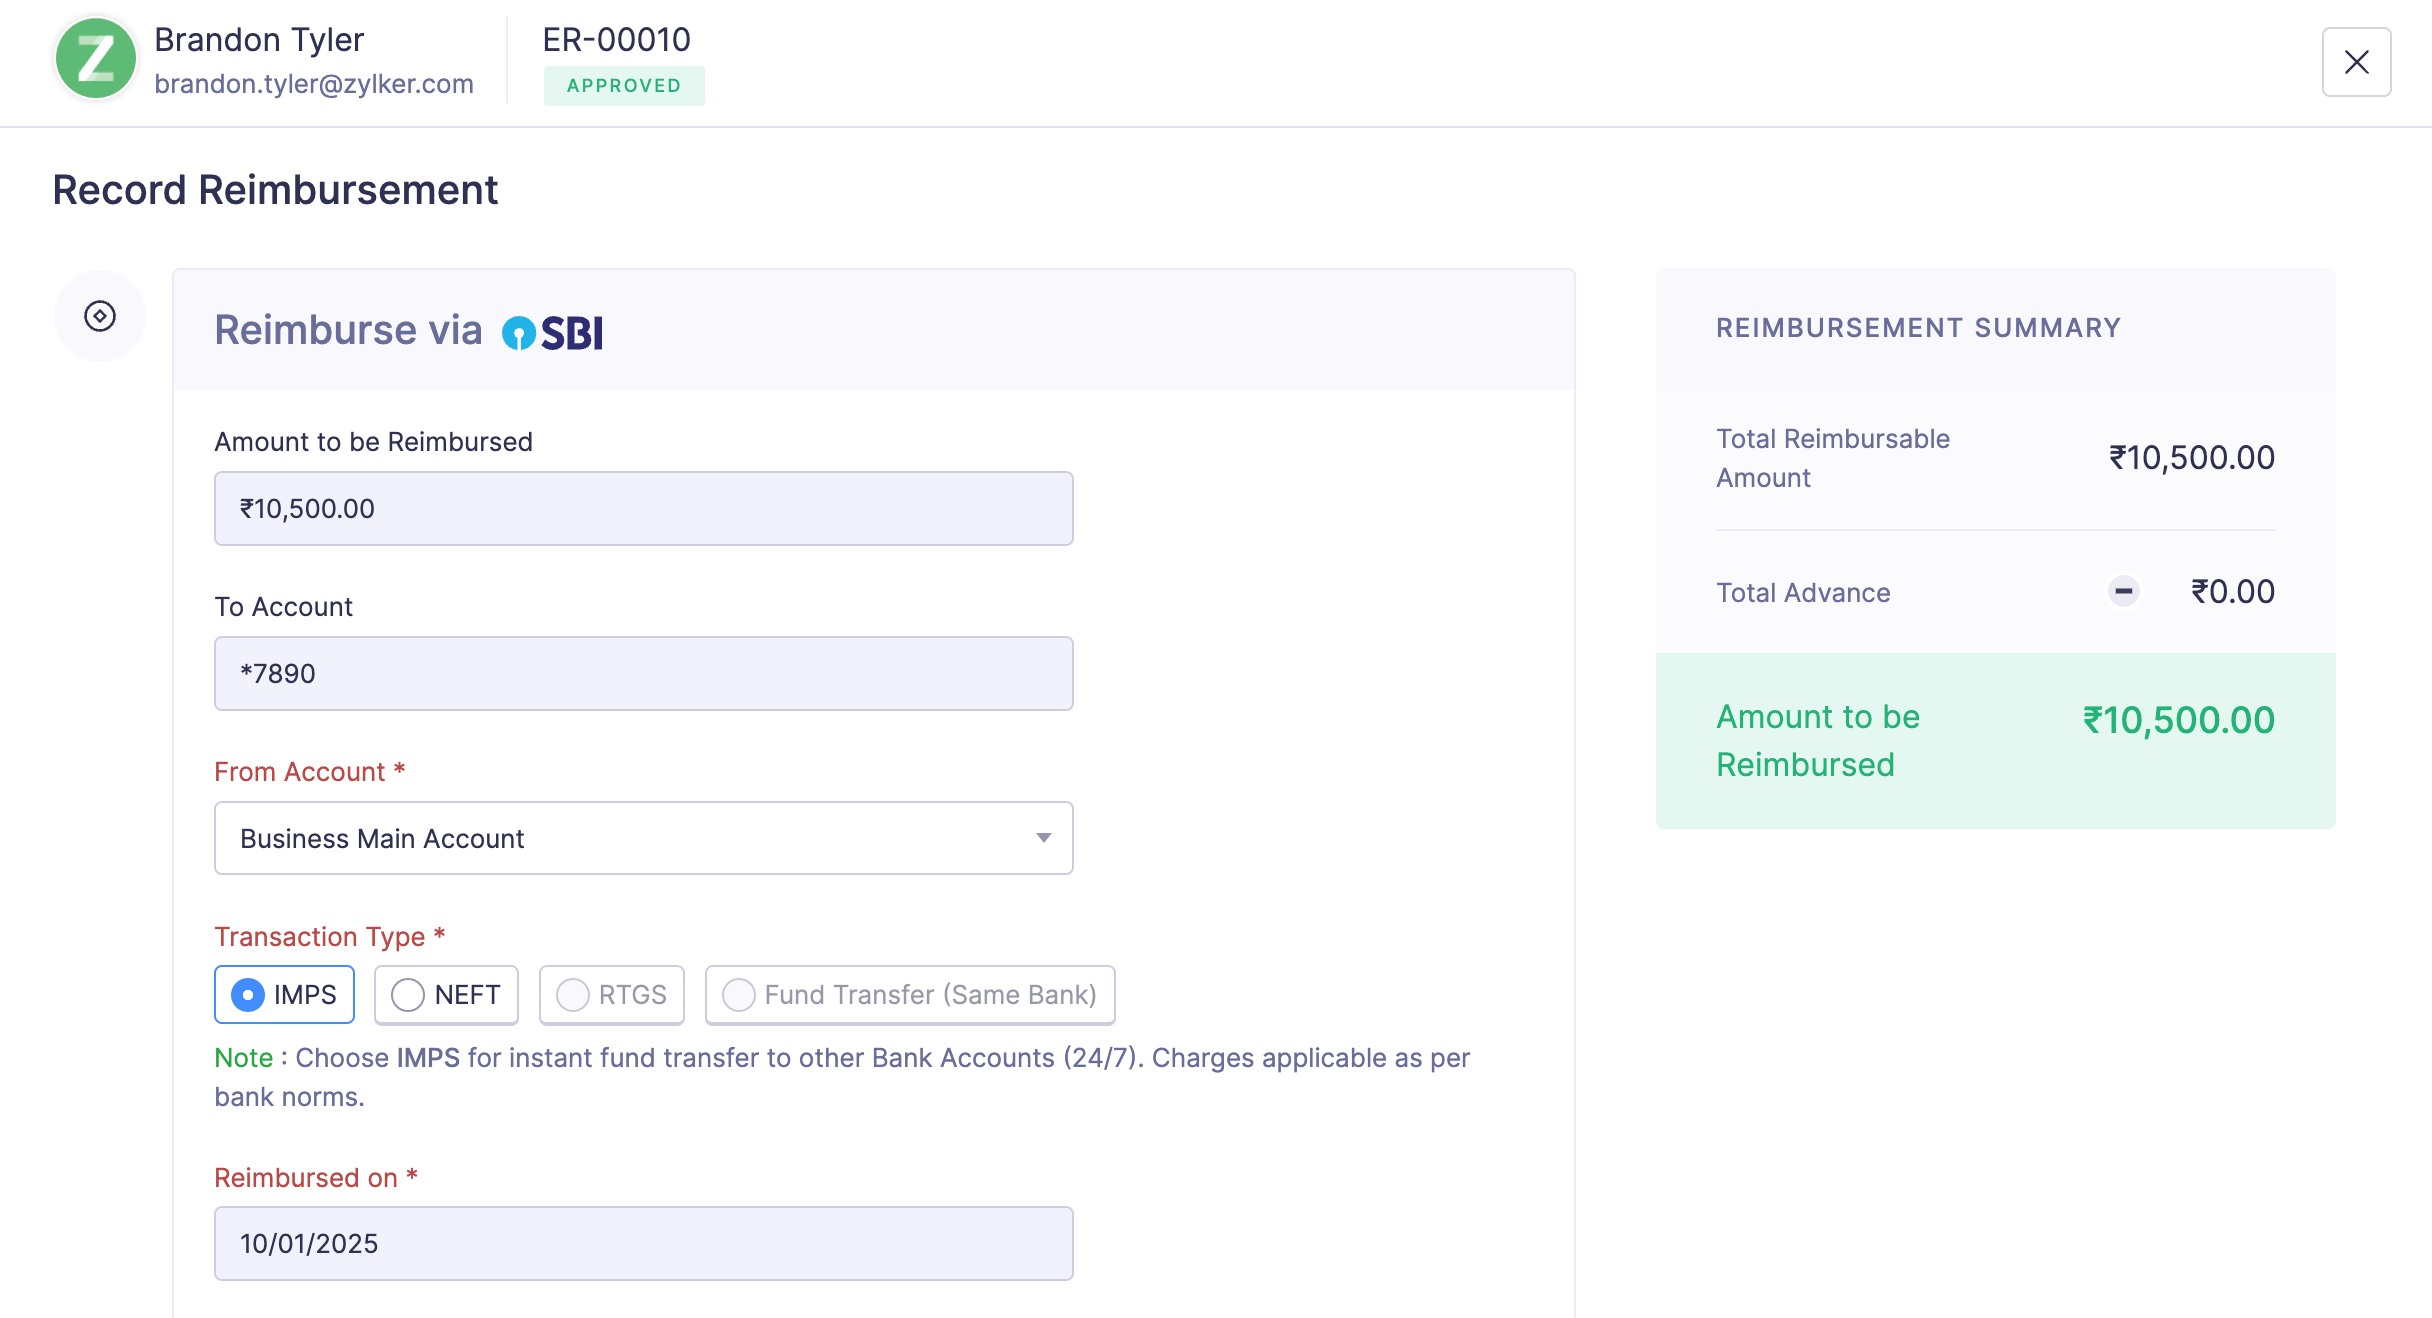Image resolution: width=2432 pixels, height=1318 pixels.
Task: Click the minus icon beside Total Advance
Action: pyautogui.click(x=2123, y=591)
